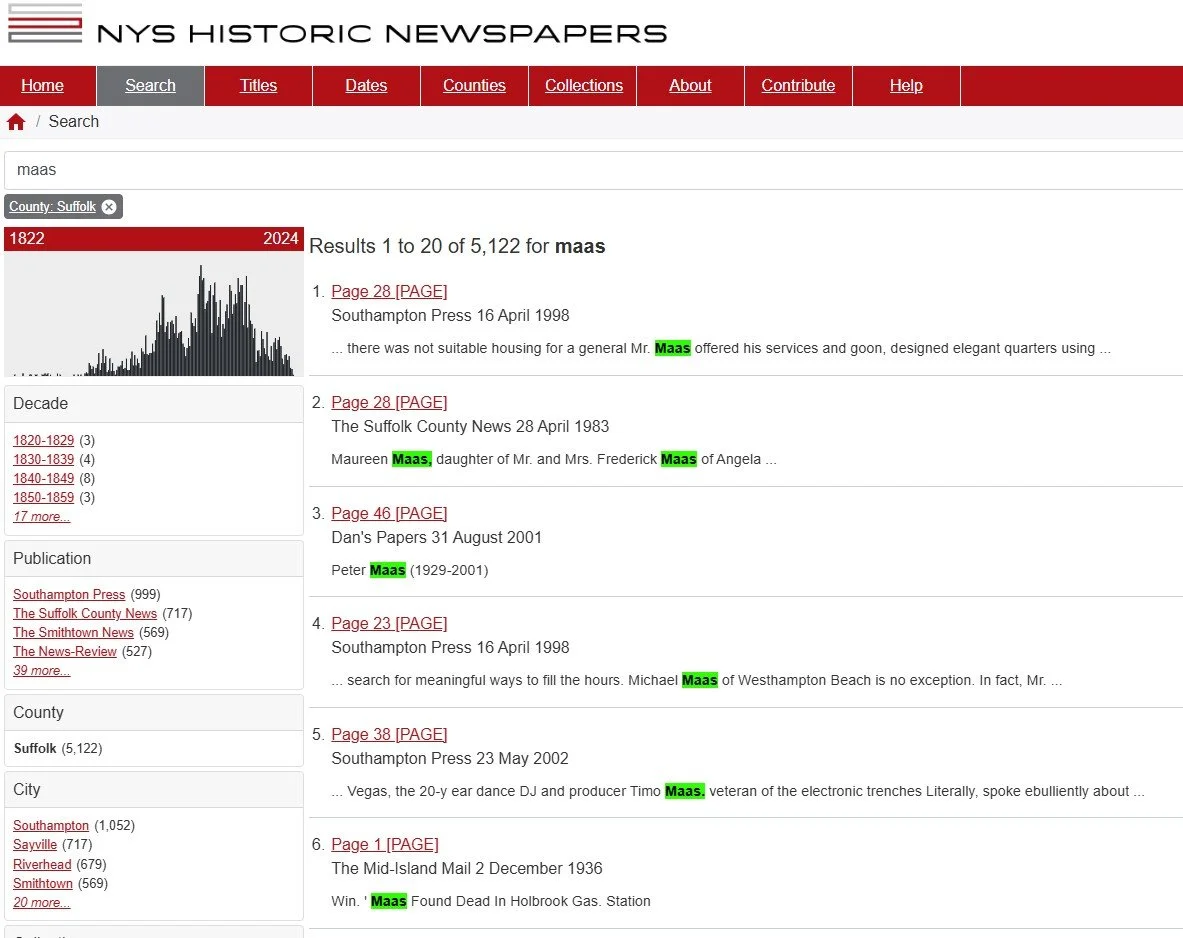Screen dimensions: 1183x938
Task: Open the Dates menu item
Action: pyautogui.click(x=366, y=85)
